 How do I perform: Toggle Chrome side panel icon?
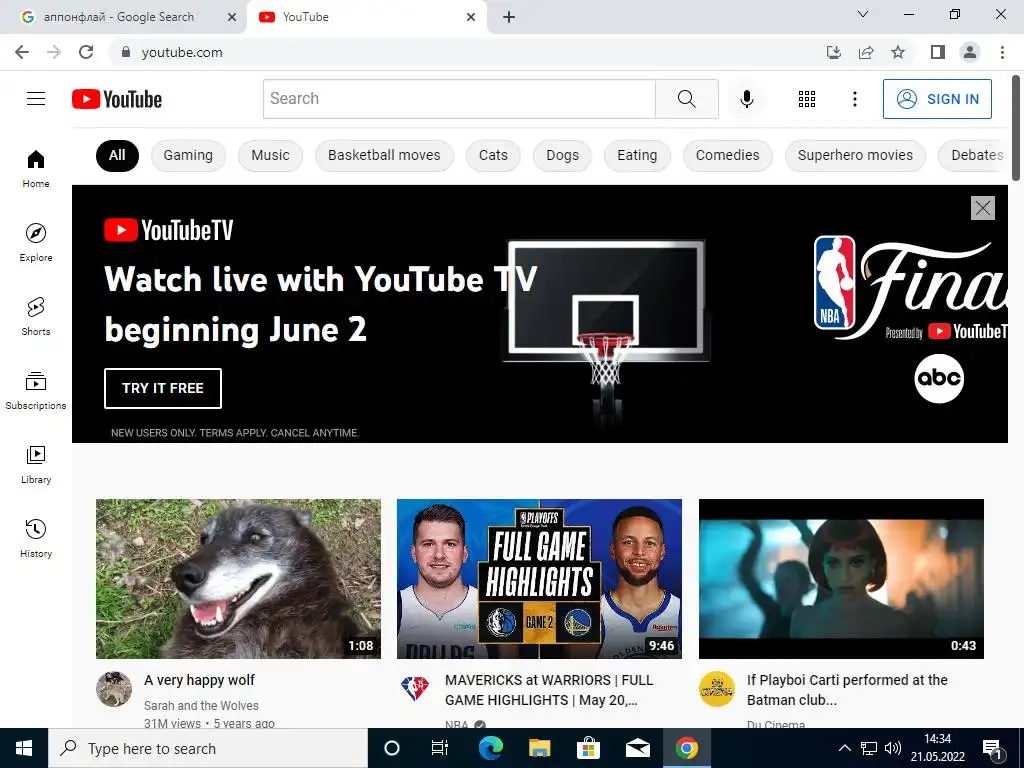938,52
